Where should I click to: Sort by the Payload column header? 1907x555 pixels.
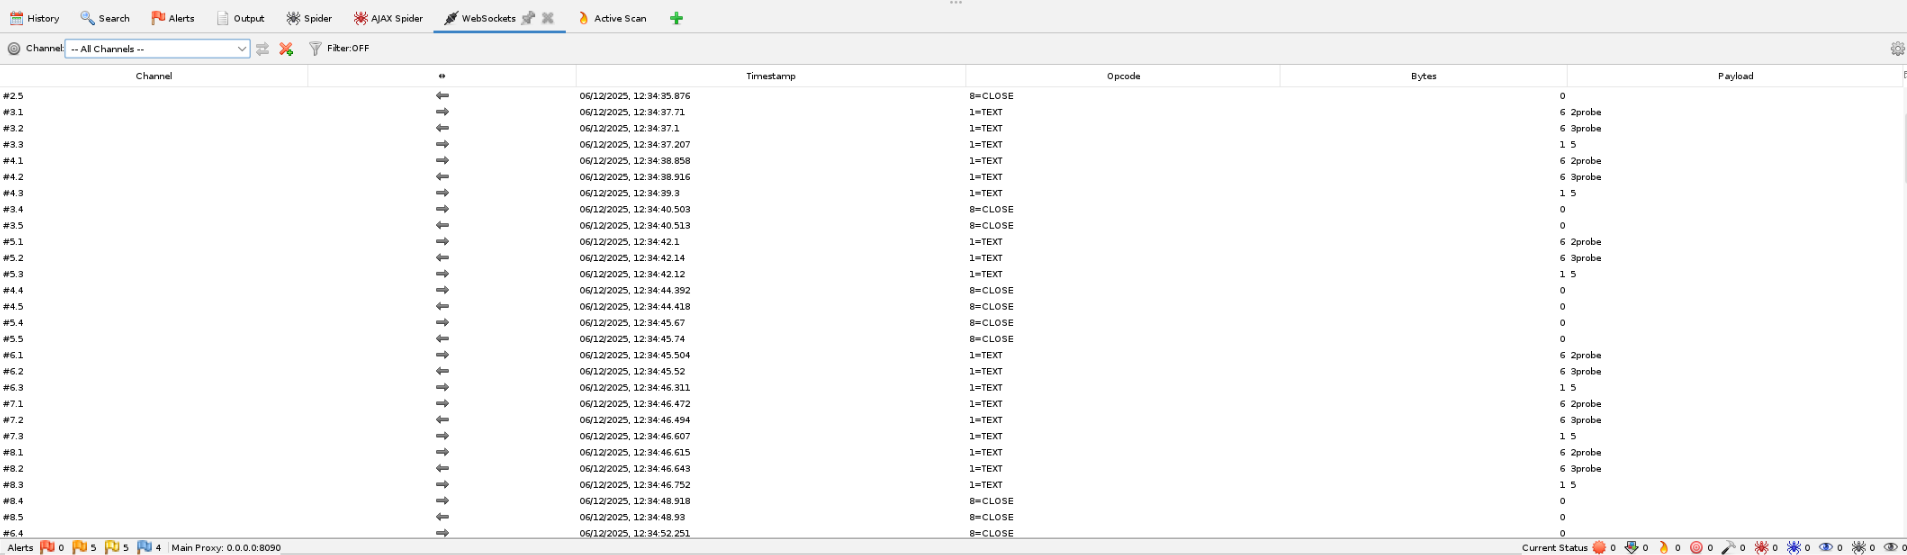[1735, 76]
